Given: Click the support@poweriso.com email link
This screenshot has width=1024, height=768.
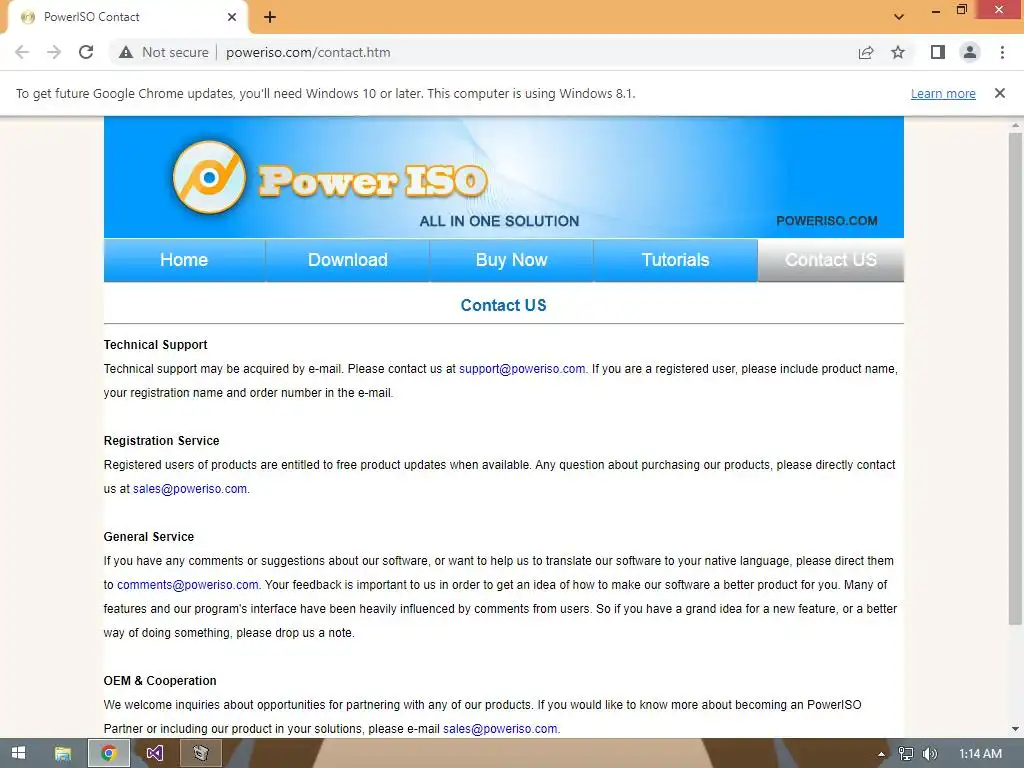Looking at the screenshot, I should click(522, 369).
